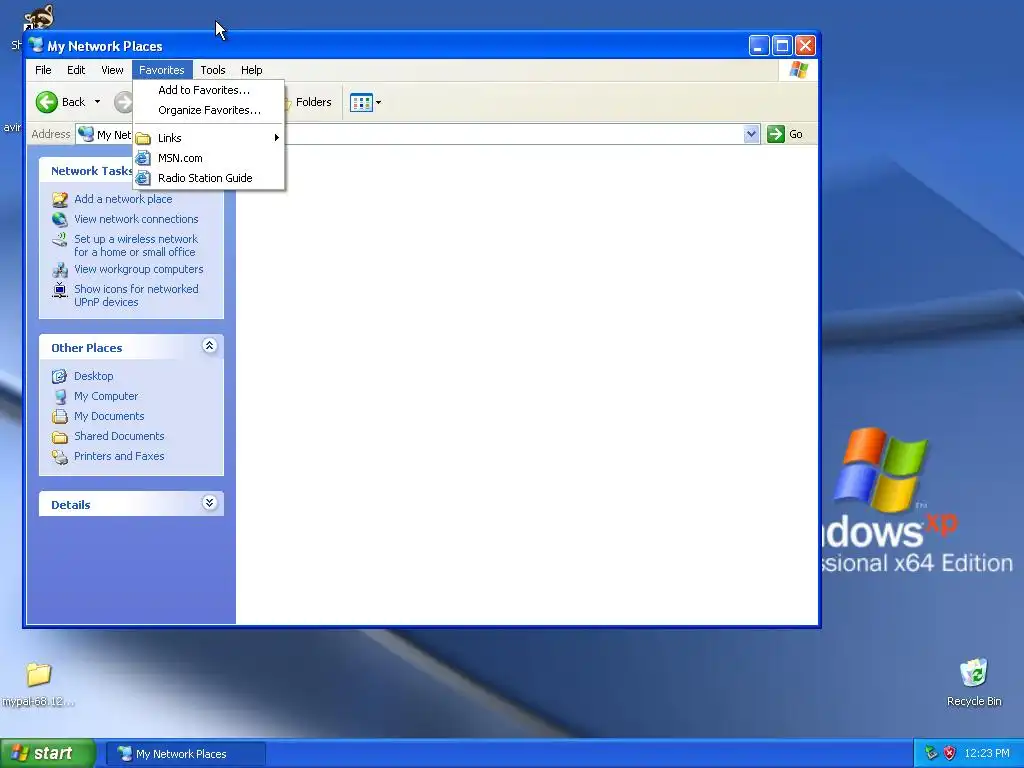Click the MSN.com Internet Explorer icon
The width and height of the screenshot is (1024, 768).
point(143,158)
